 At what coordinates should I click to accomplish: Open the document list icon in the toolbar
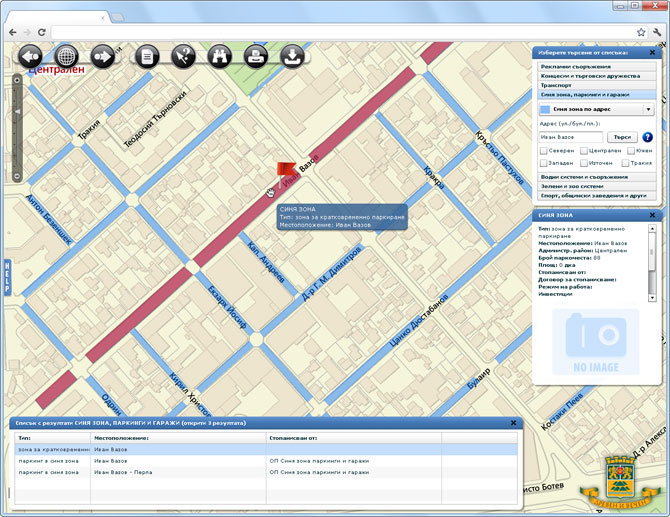coord(147,56)
